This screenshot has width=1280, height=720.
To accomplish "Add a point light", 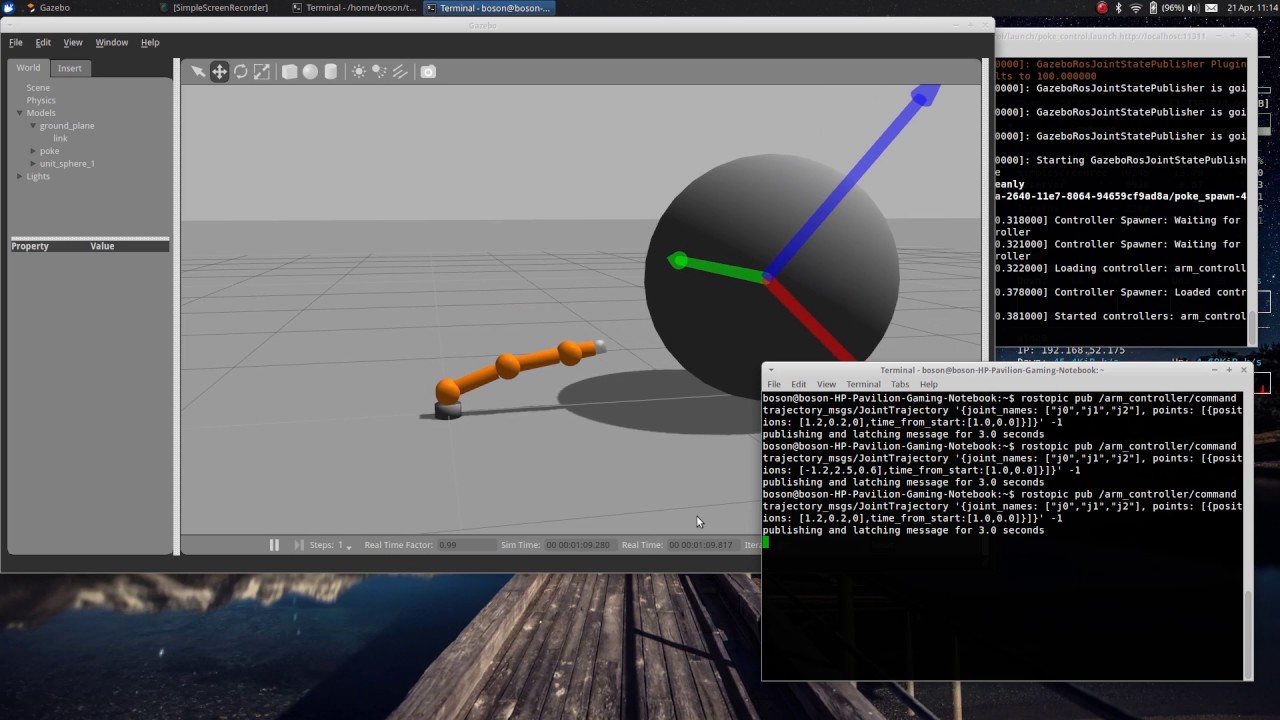I will (x=358, y=72).
